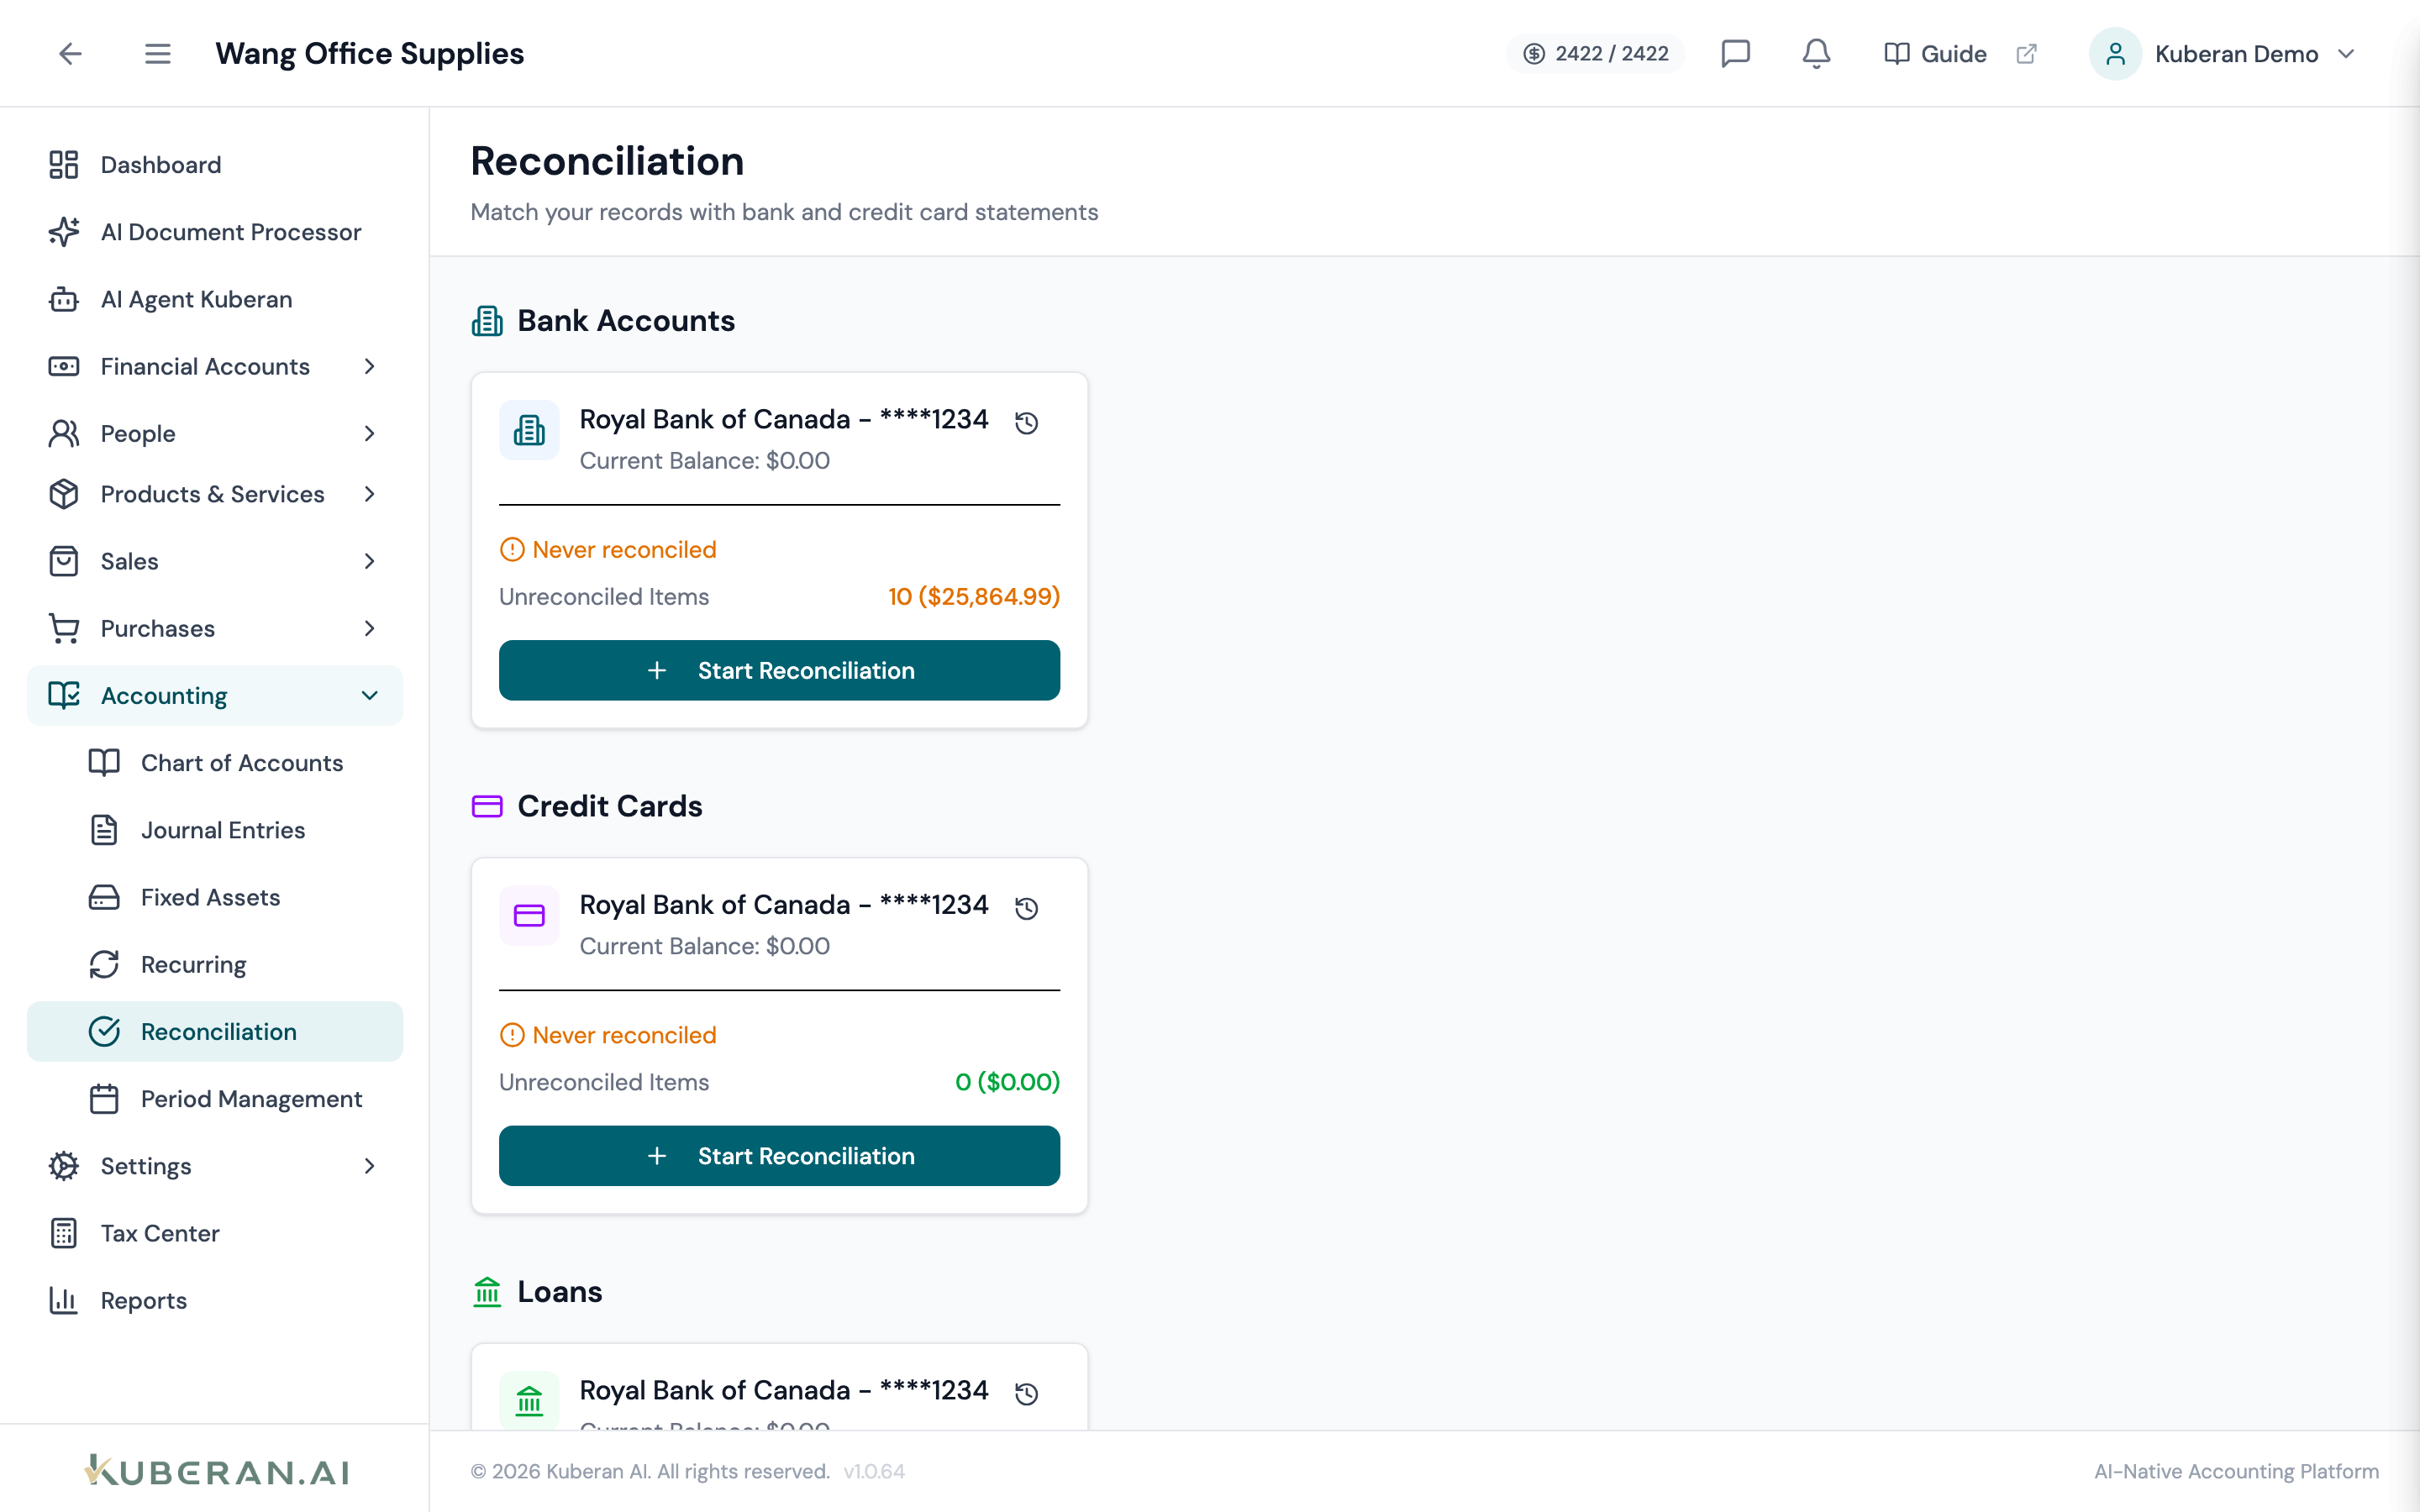Click the Journal Entries document icon
The image size is (2420, 1512).
point(104,830)
